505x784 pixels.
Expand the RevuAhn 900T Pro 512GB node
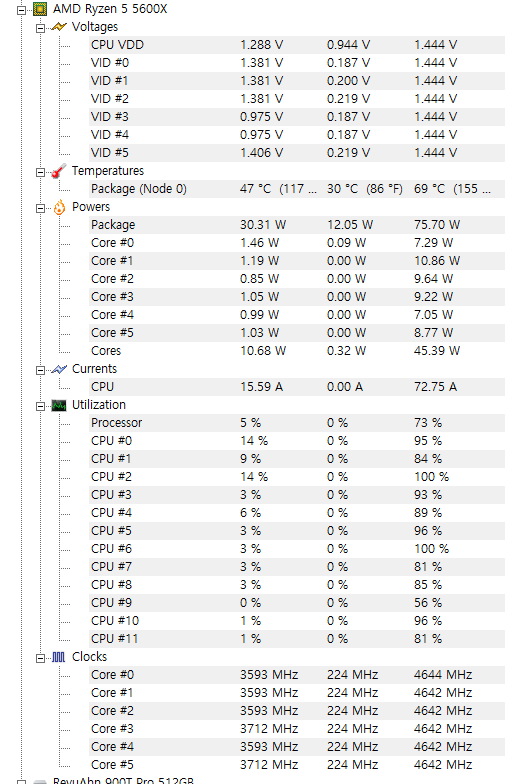click(21, 782)
